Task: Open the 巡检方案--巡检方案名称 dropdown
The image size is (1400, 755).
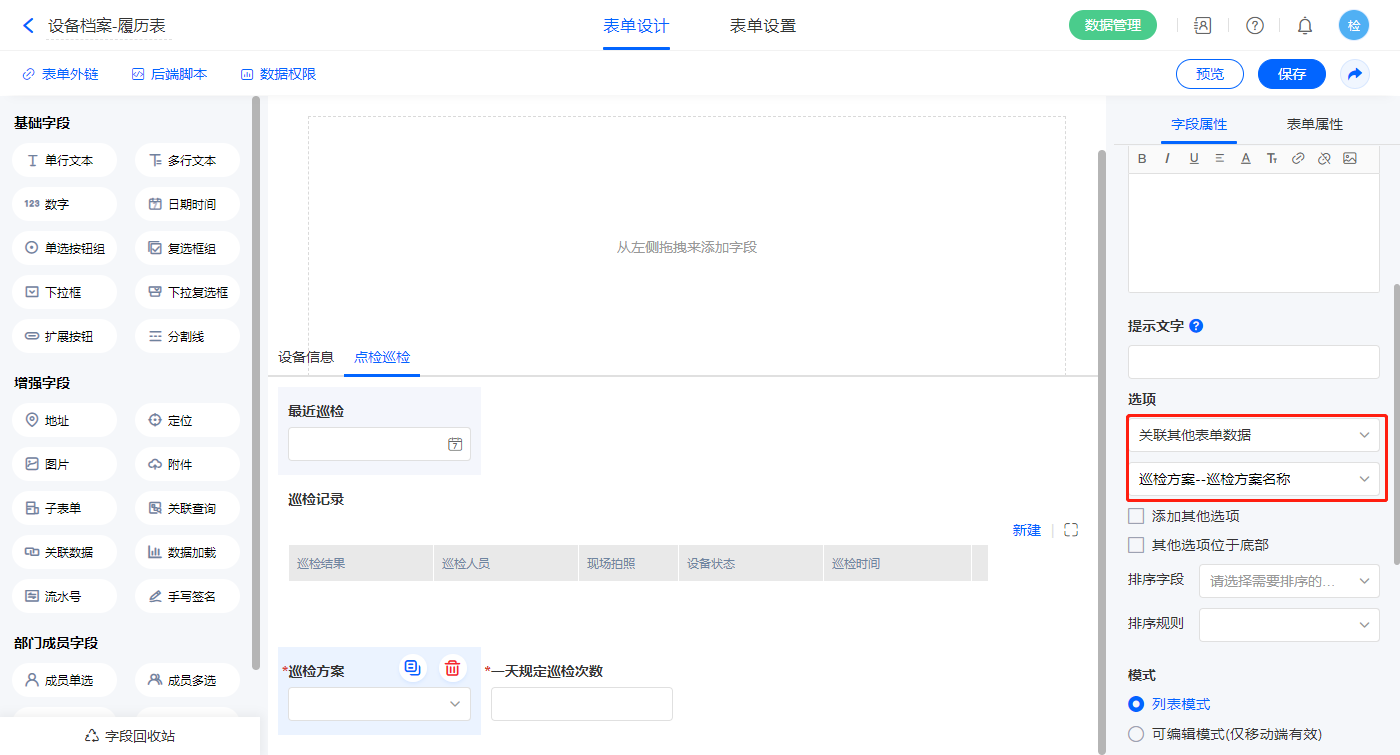Action: point(1253,479)
